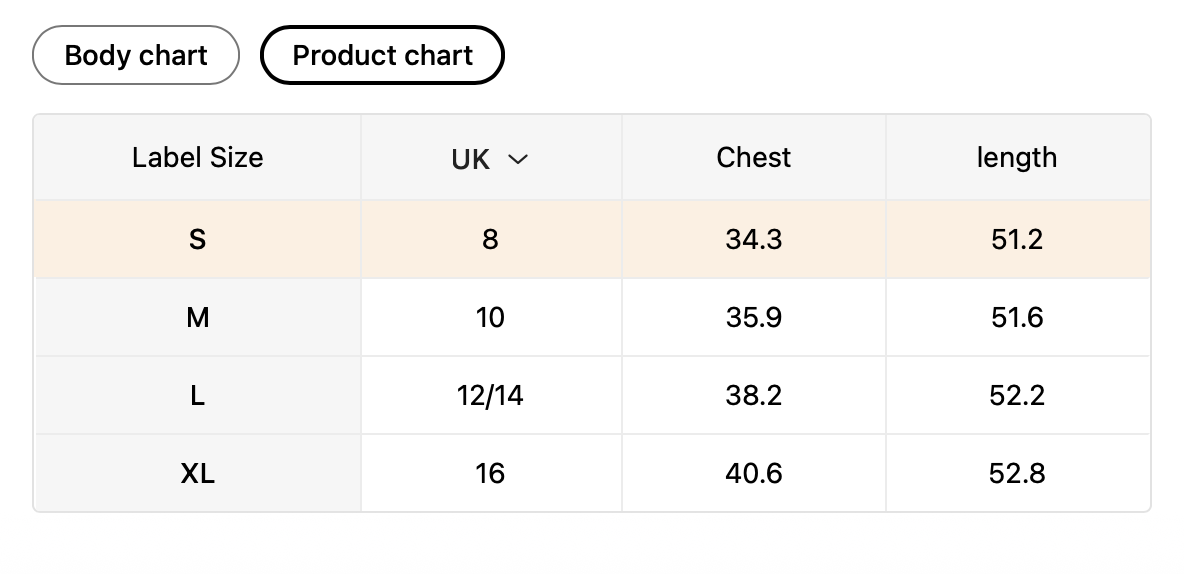Select the S size row label
This screenshot has height=574, width=1184.
197,240
